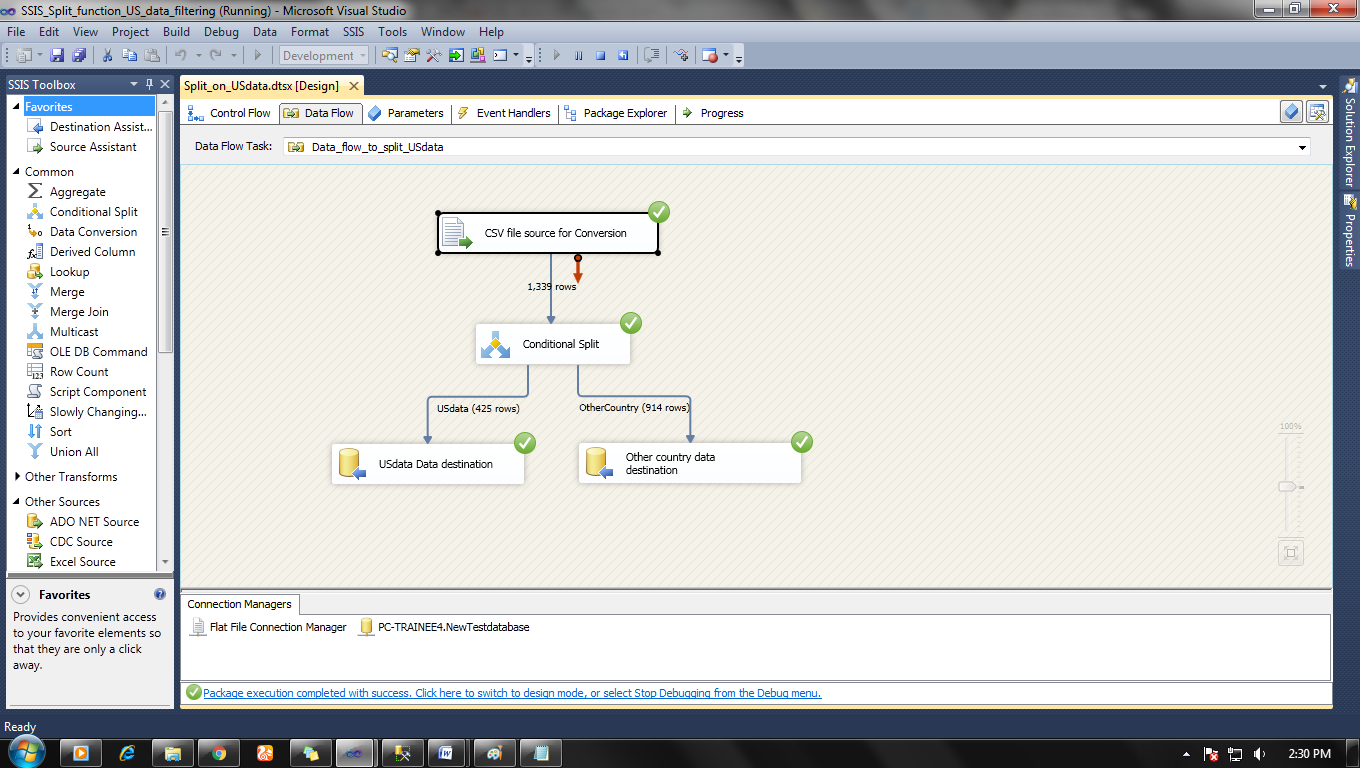Select the USdata Data destination component
1360x768 pixels.
coord(428,464)
